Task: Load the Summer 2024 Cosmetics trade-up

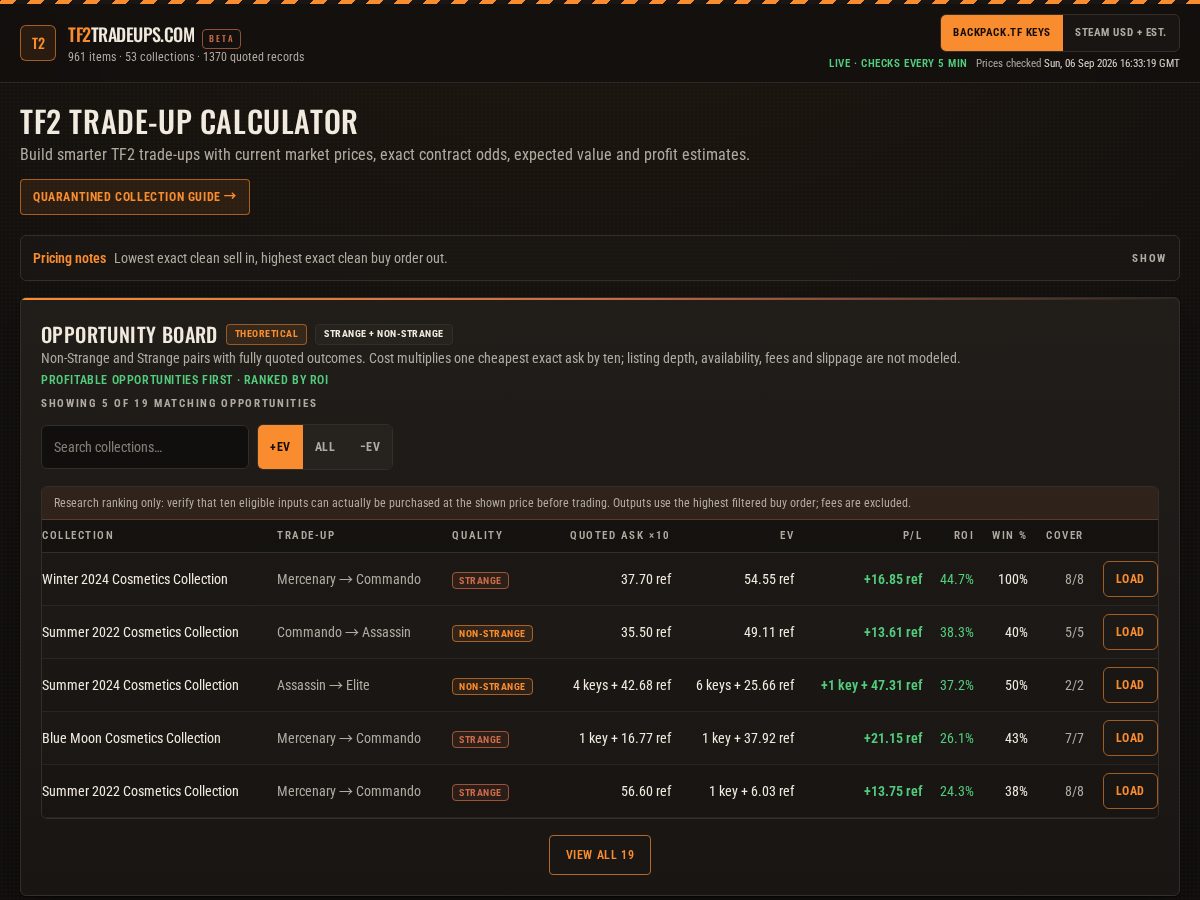Action: 1130,685
